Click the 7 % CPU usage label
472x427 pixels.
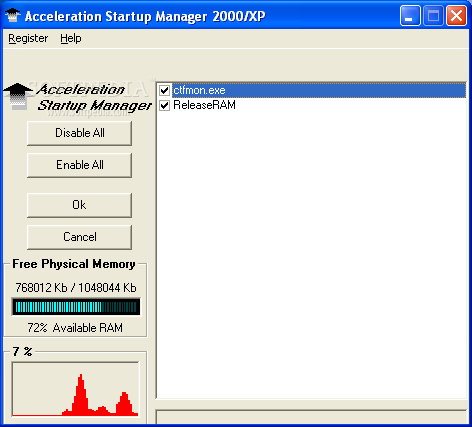22,352
